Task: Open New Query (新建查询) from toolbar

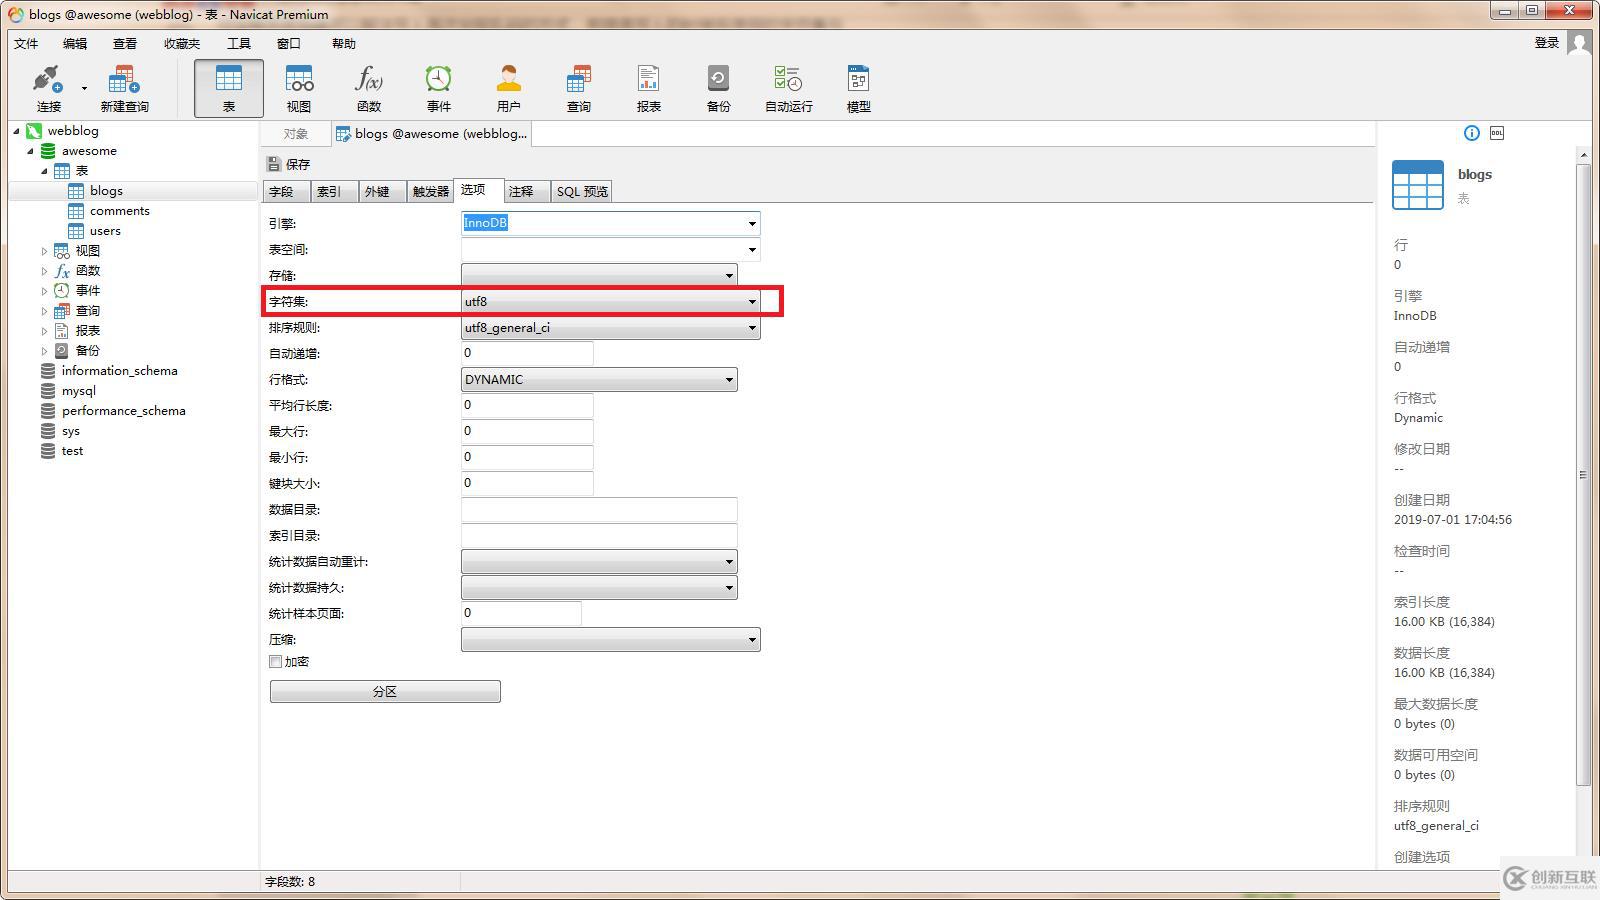Action: tap(124, 88)
